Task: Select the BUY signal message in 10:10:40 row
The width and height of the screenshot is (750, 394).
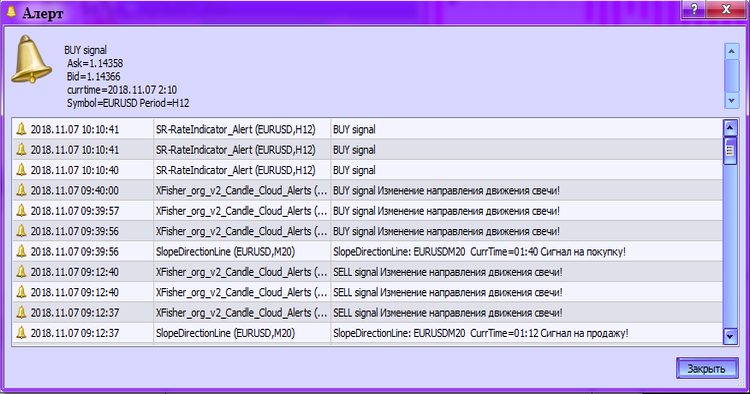Action: click(x=354, y=170)
